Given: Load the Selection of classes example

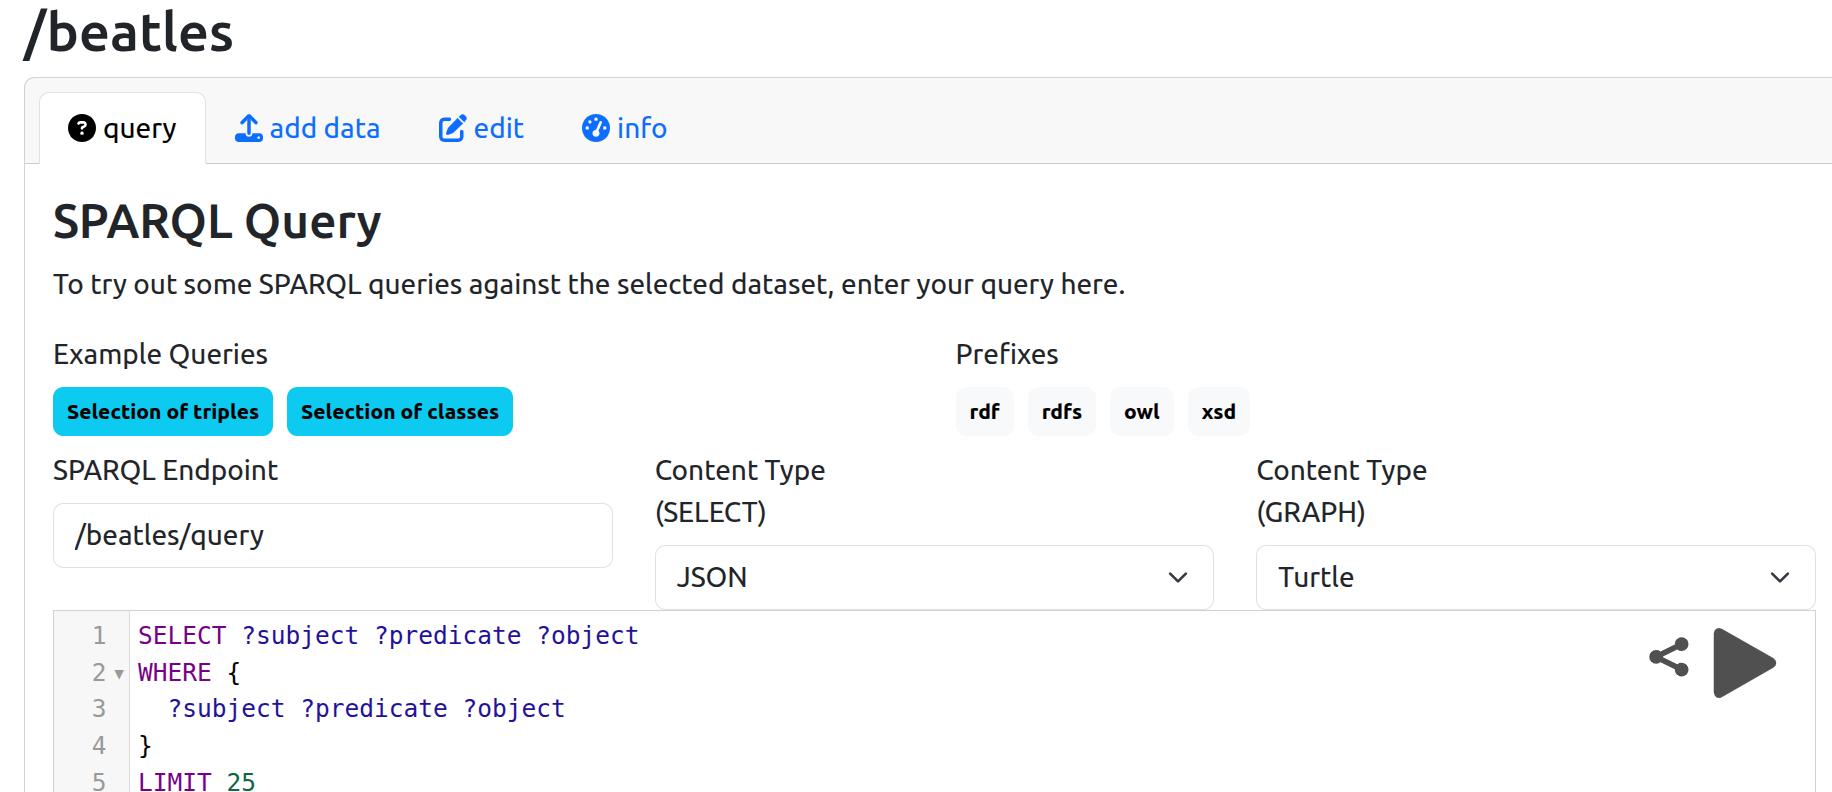Looking at the screenshot, I should [399, 412].
